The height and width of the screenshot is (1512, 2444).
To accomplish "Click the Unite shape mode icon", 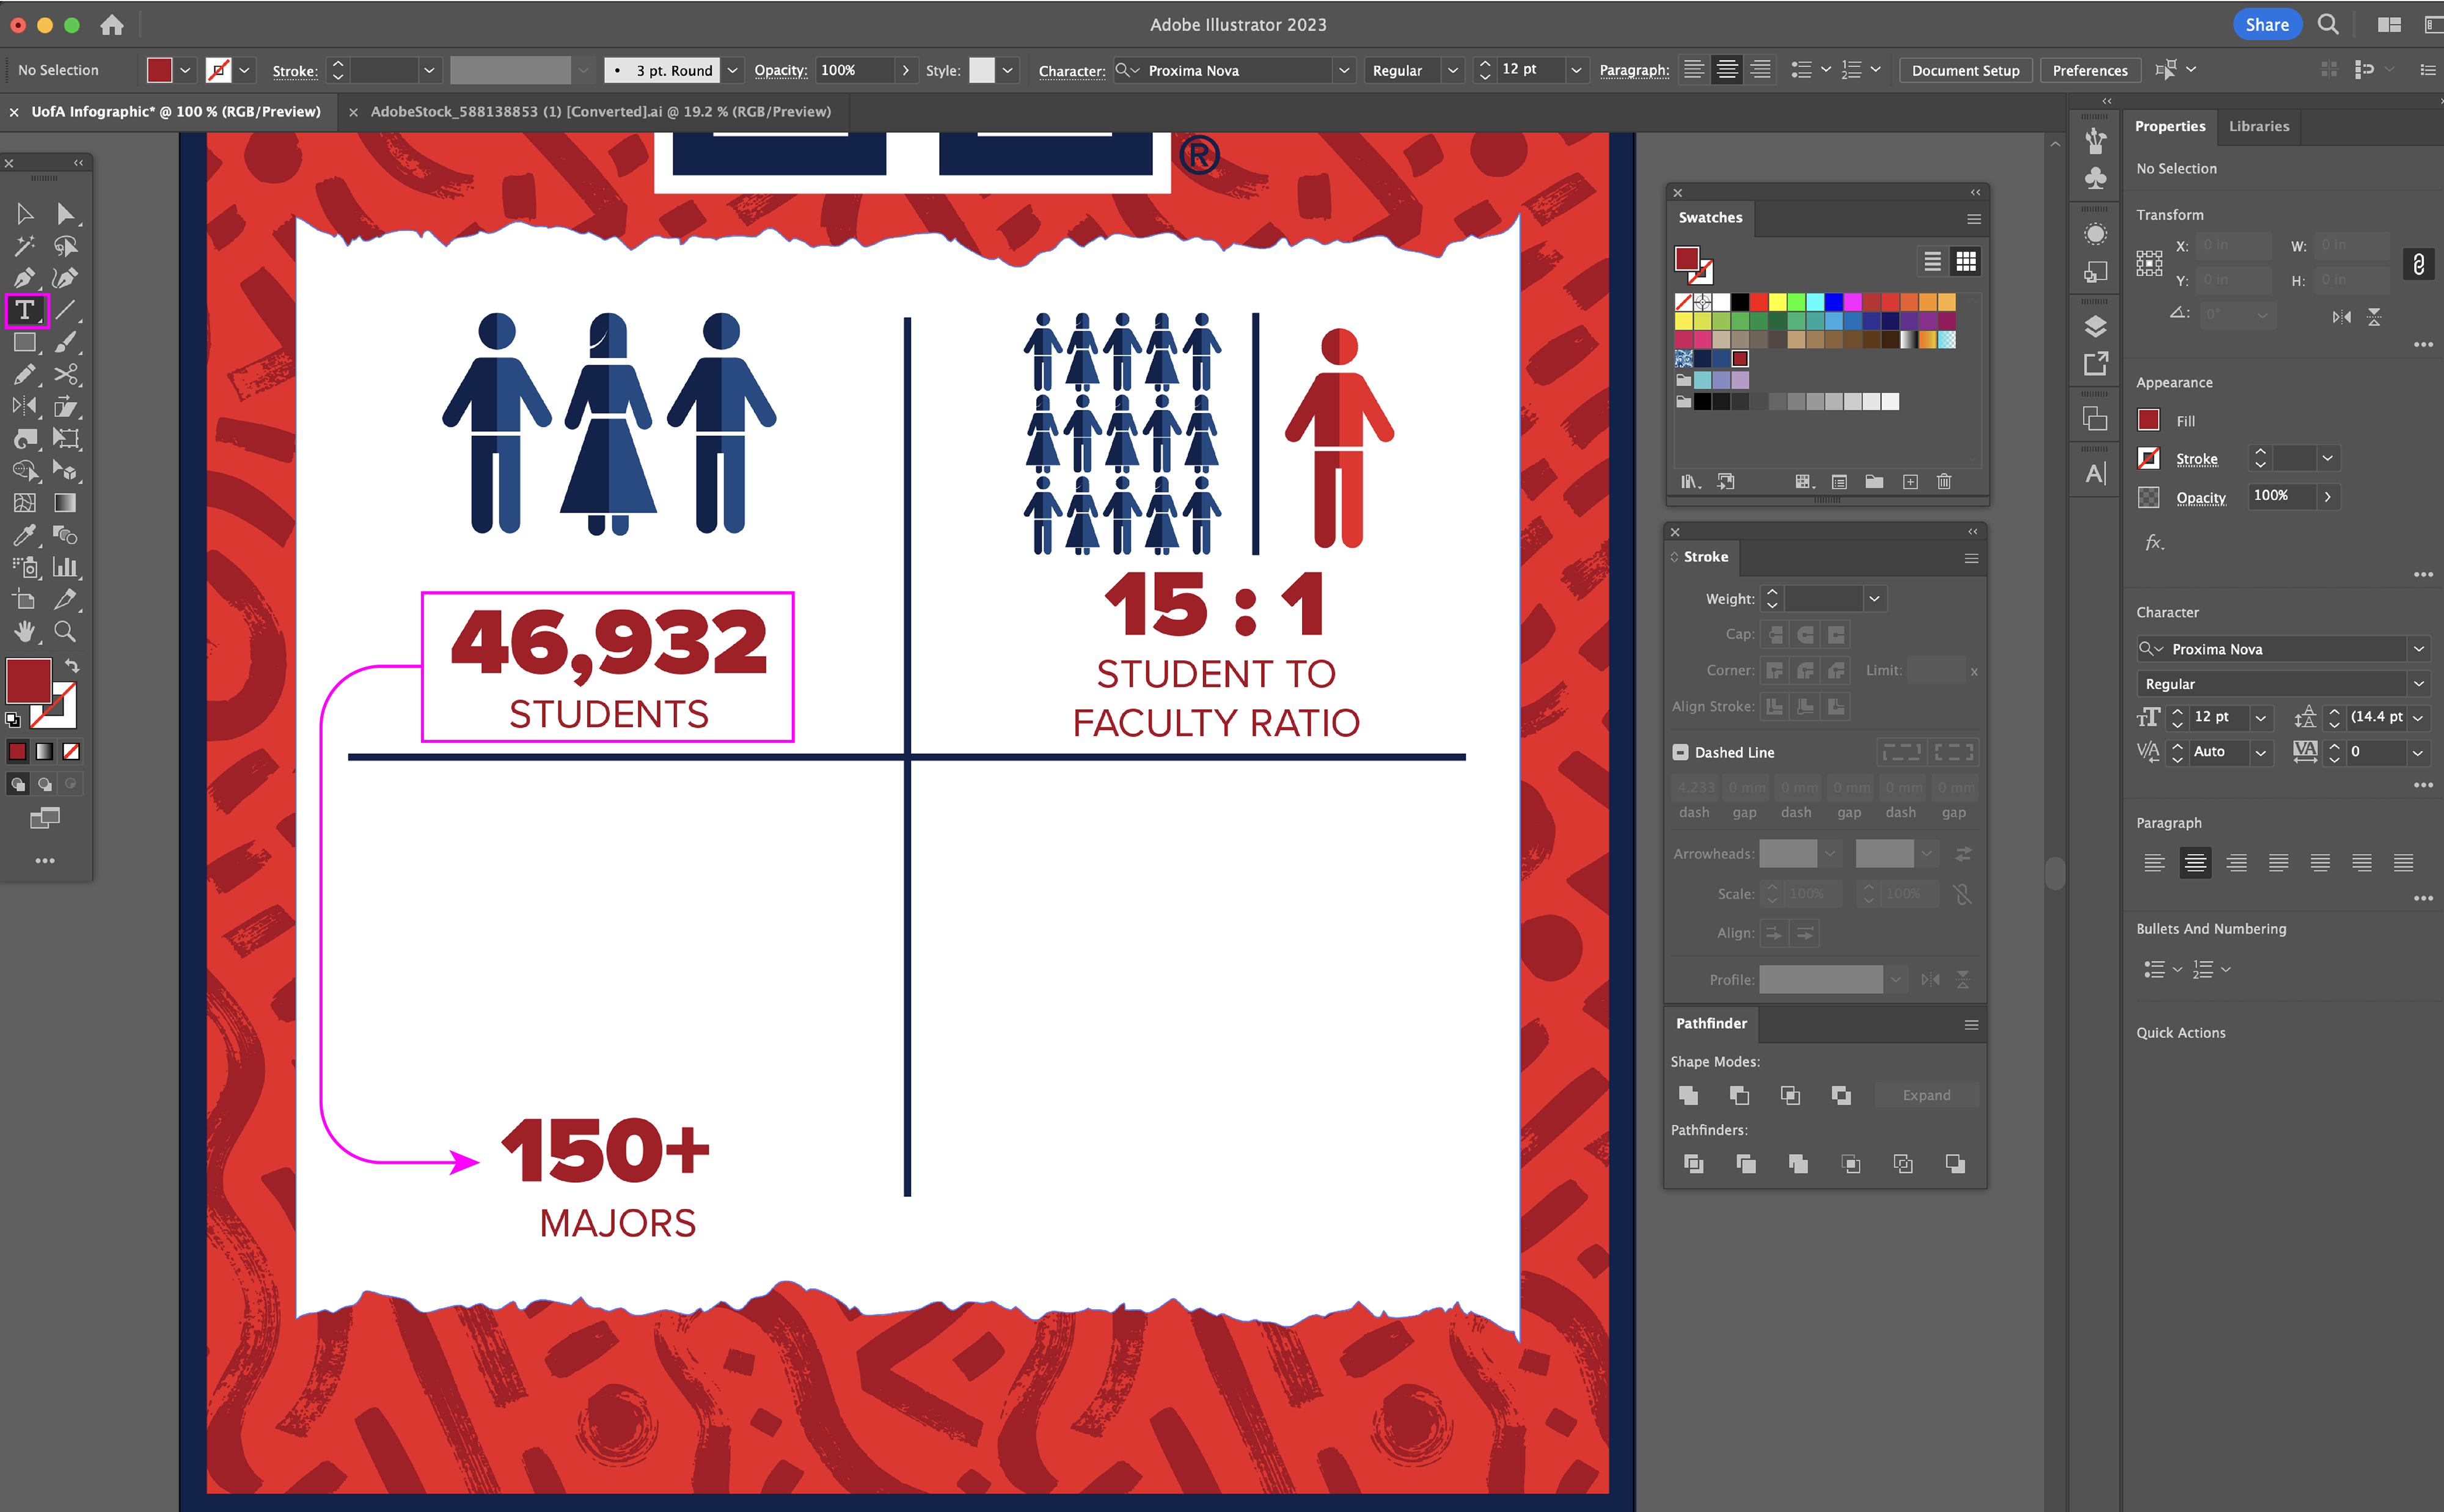I will [1688, 1095].
